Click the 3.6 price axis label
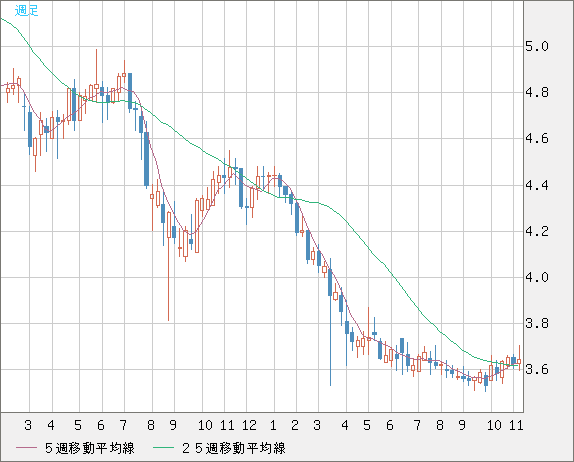The width and height of the screenshot is (574, 462). coord(537,370)
